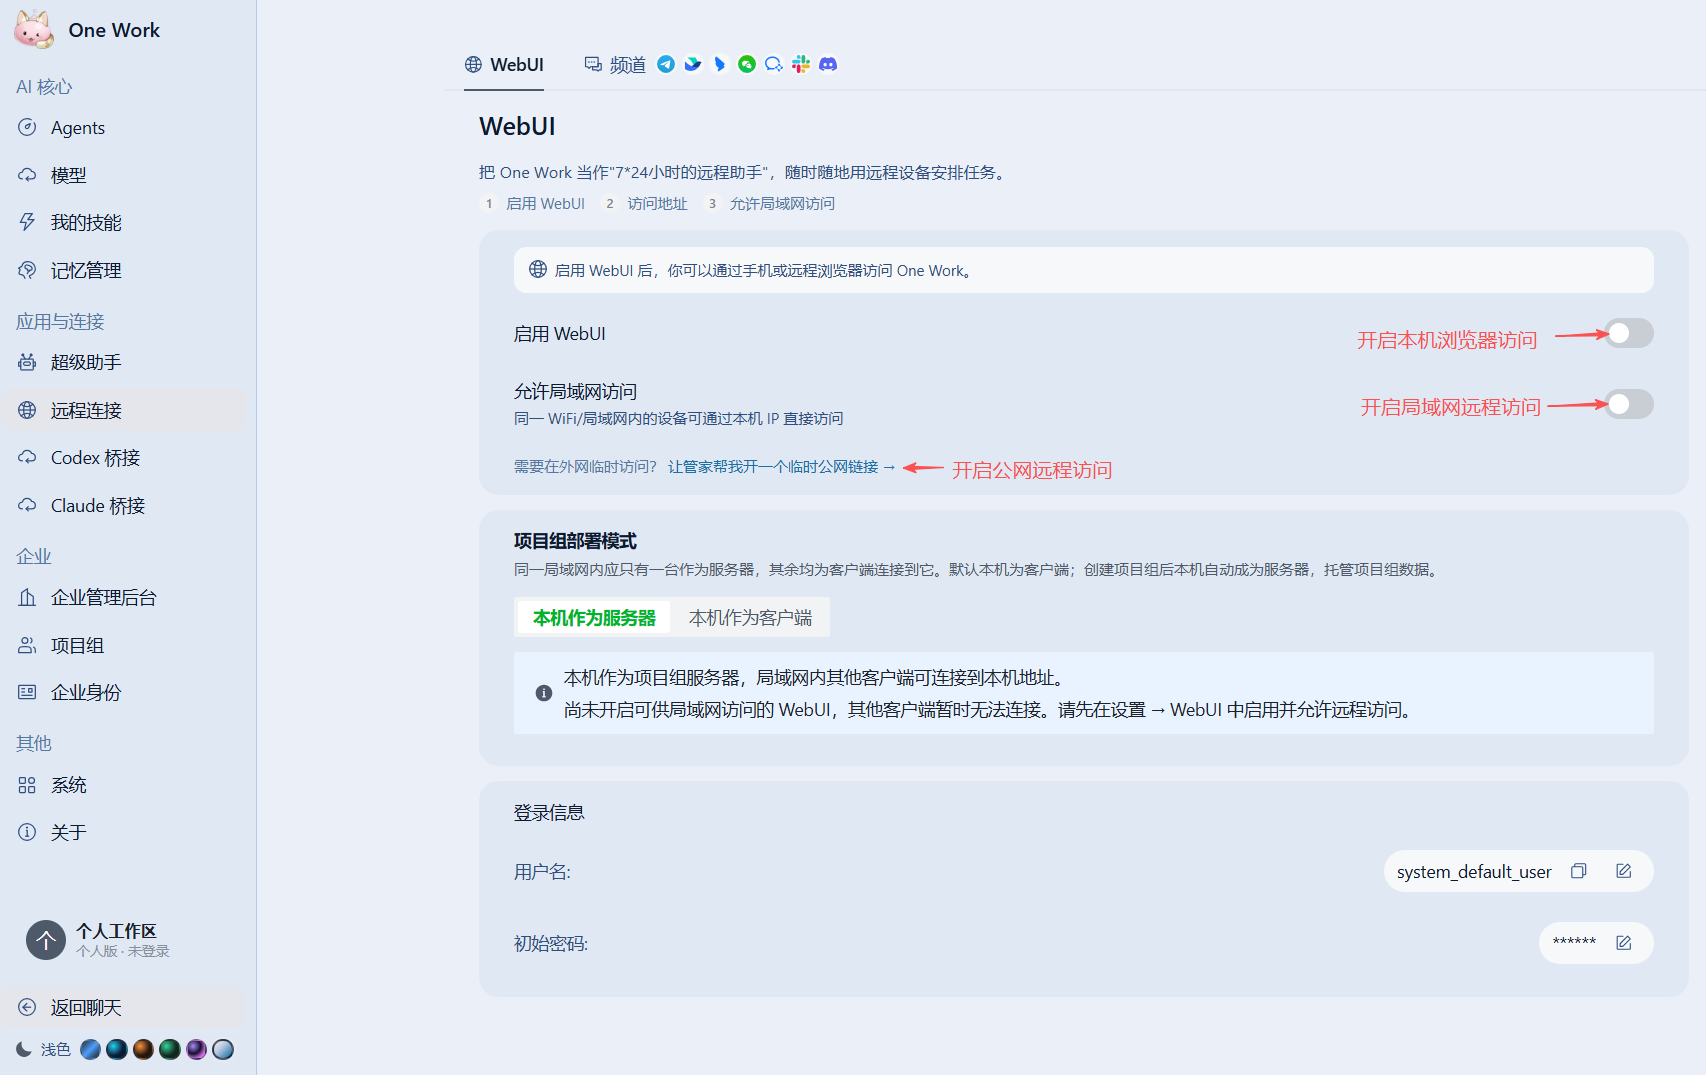Image resolution: width=1706 pixels, height=1075 pixels.
Task: Click the green WeCom channel icon
Action: [x=747, y=64]
